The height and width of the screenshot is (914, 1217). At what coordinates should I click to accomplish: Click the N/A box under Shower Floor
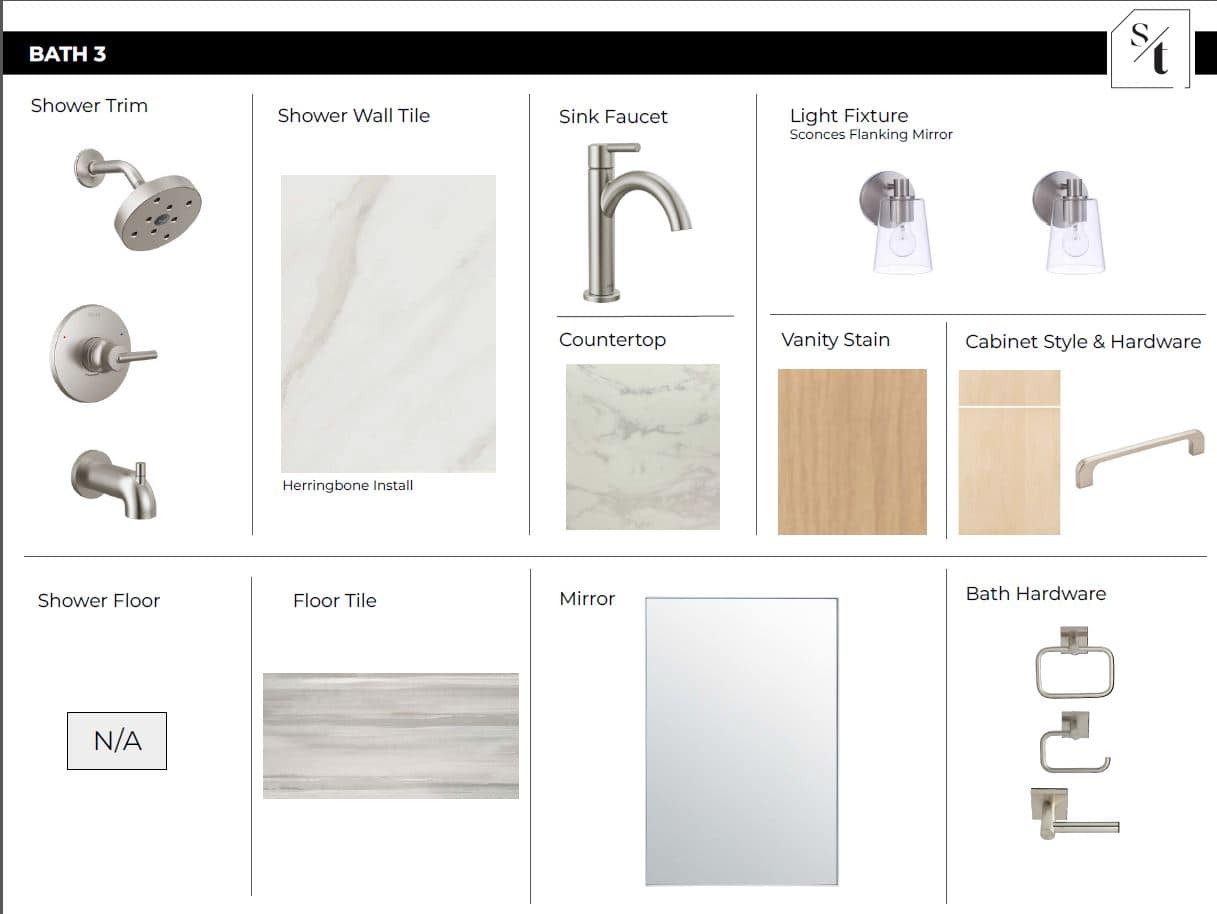pos(117,741)
